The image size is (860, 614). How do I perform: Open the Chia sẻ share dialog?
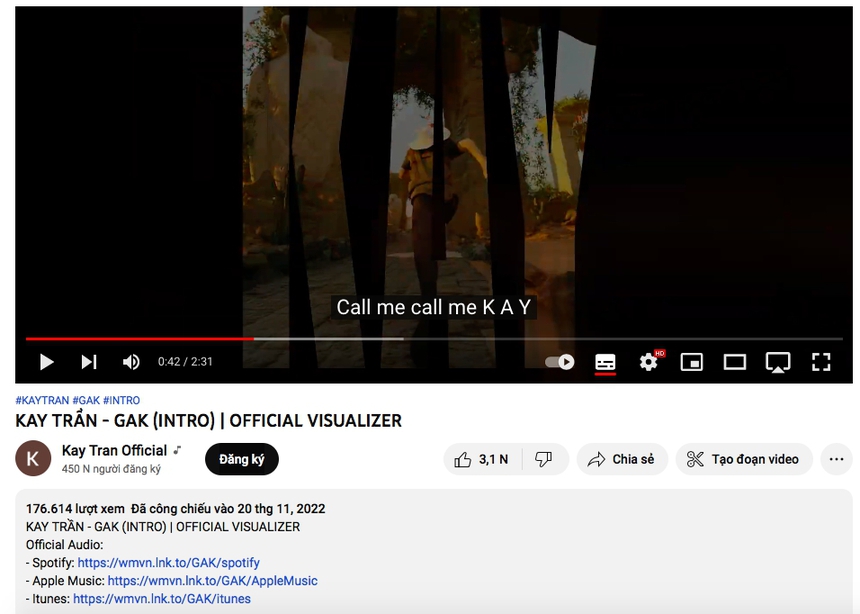click(622, 459)
